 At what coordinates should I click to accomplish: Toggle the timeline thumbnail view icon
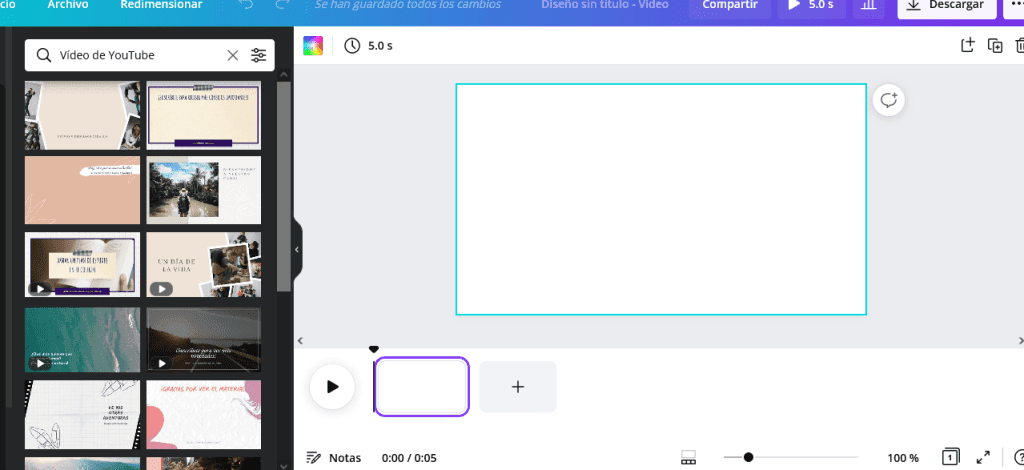click(688, 458)
